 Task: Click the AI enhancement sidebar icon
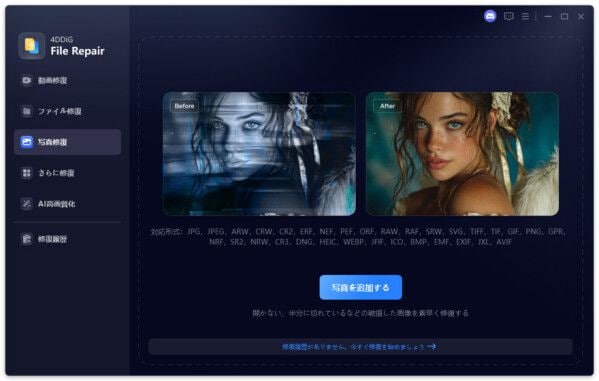pos(26,204)
